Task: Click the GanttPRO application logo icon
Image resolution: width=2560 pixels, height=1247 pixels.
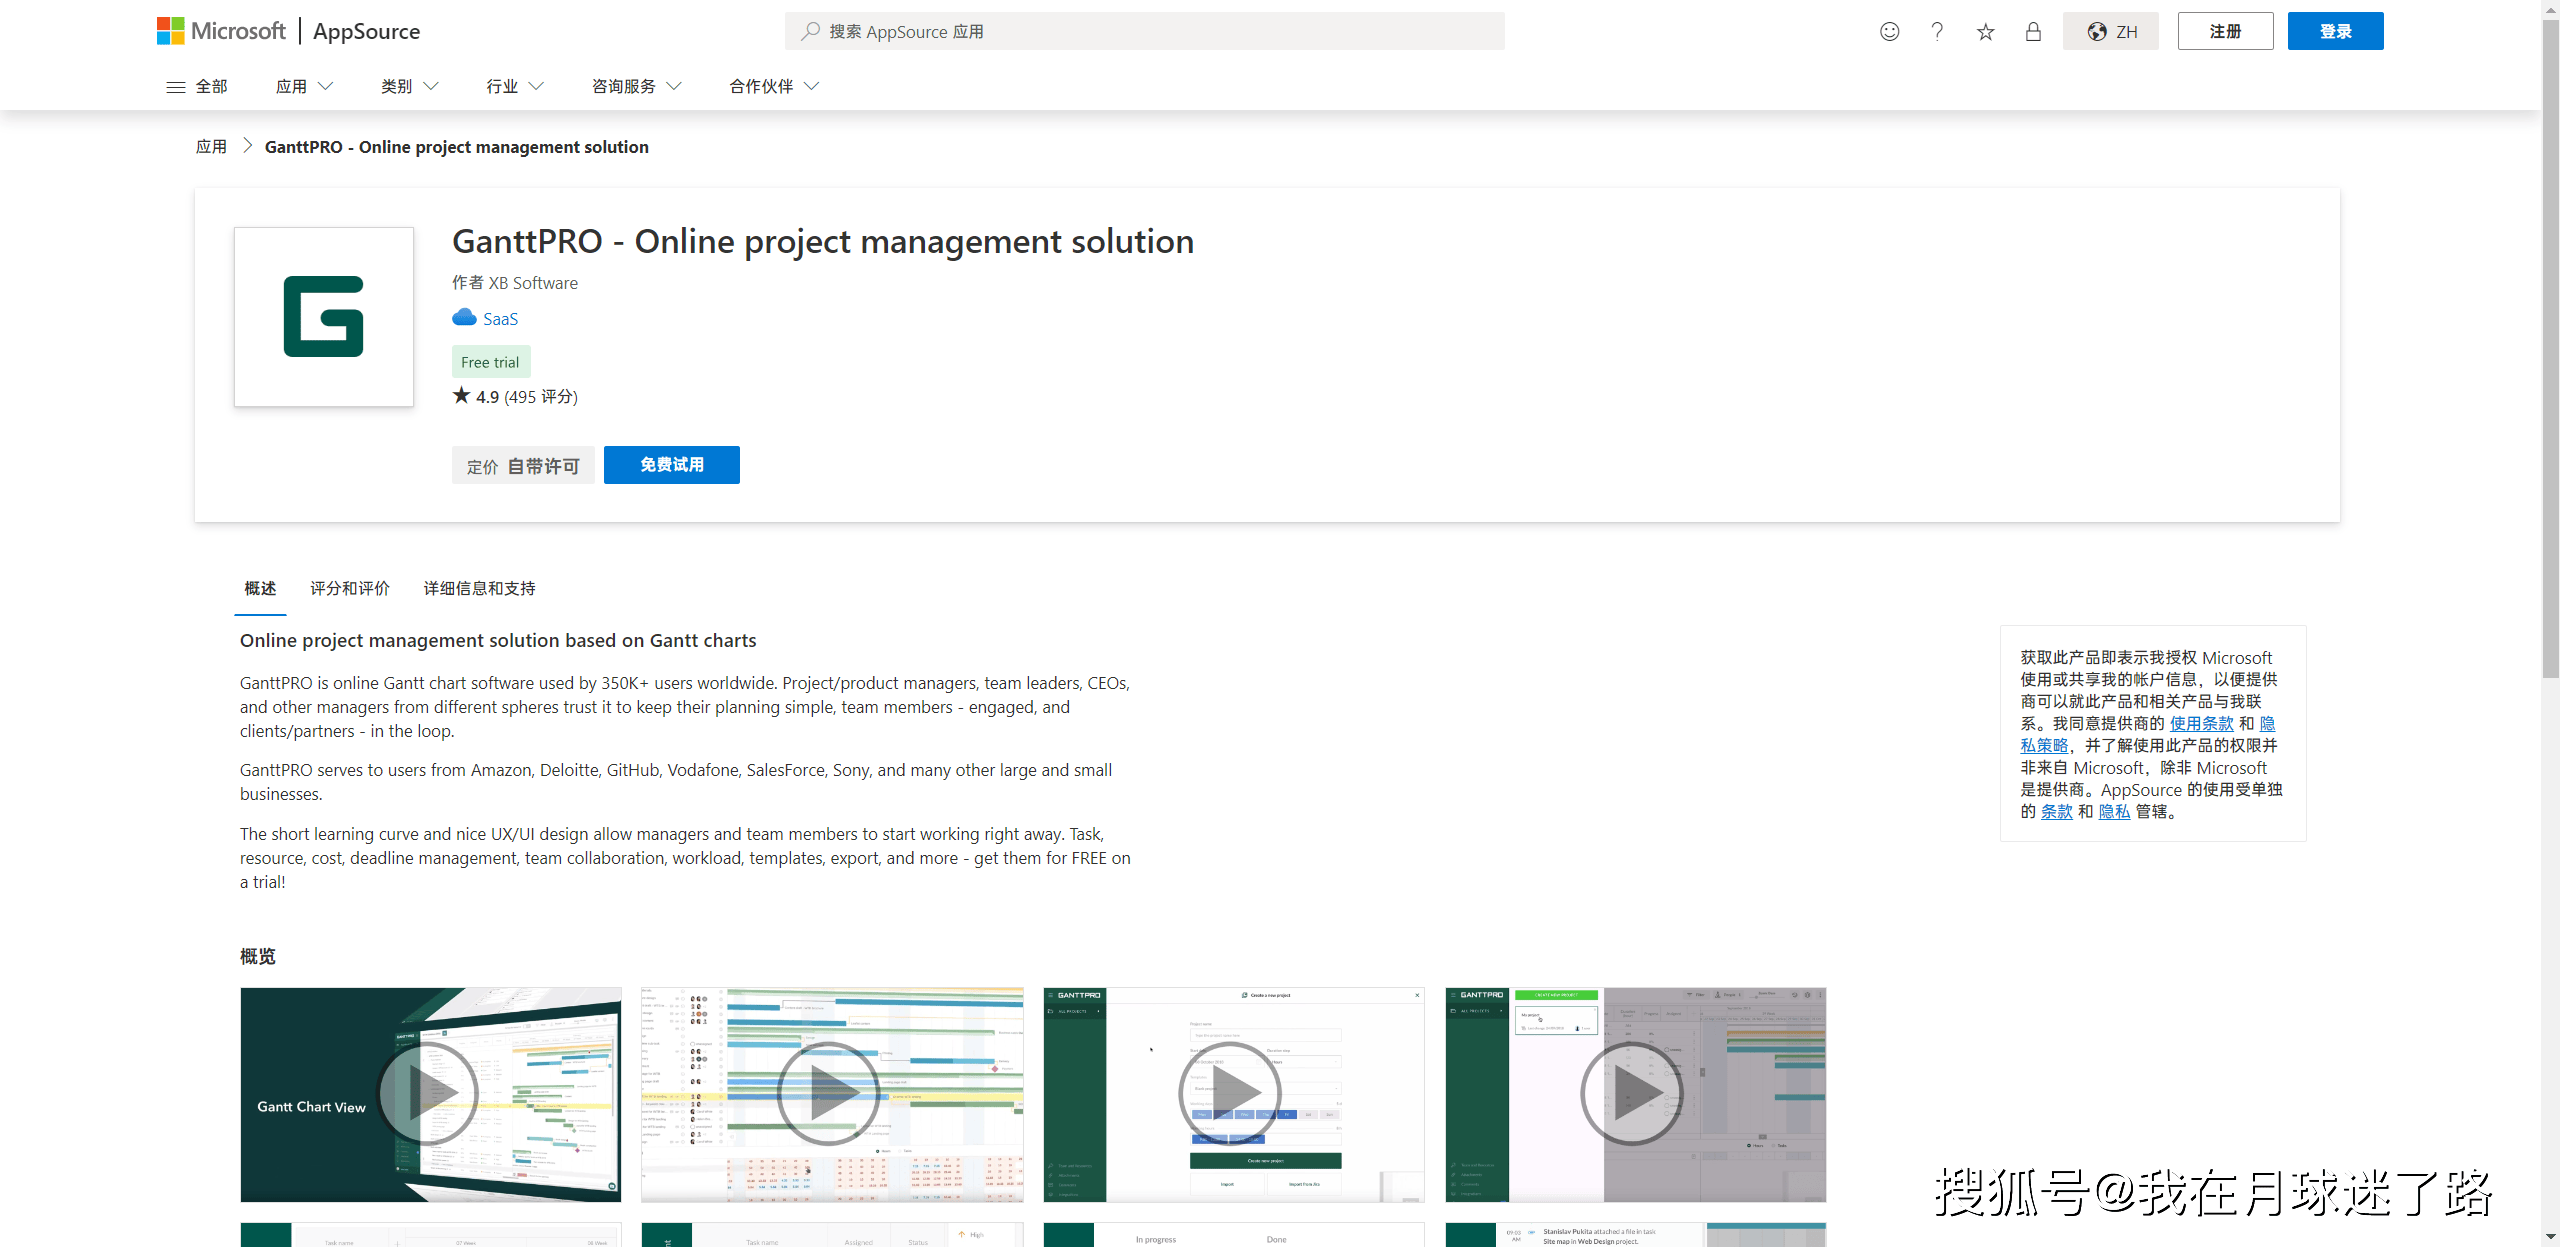Action: click(323, 315)
